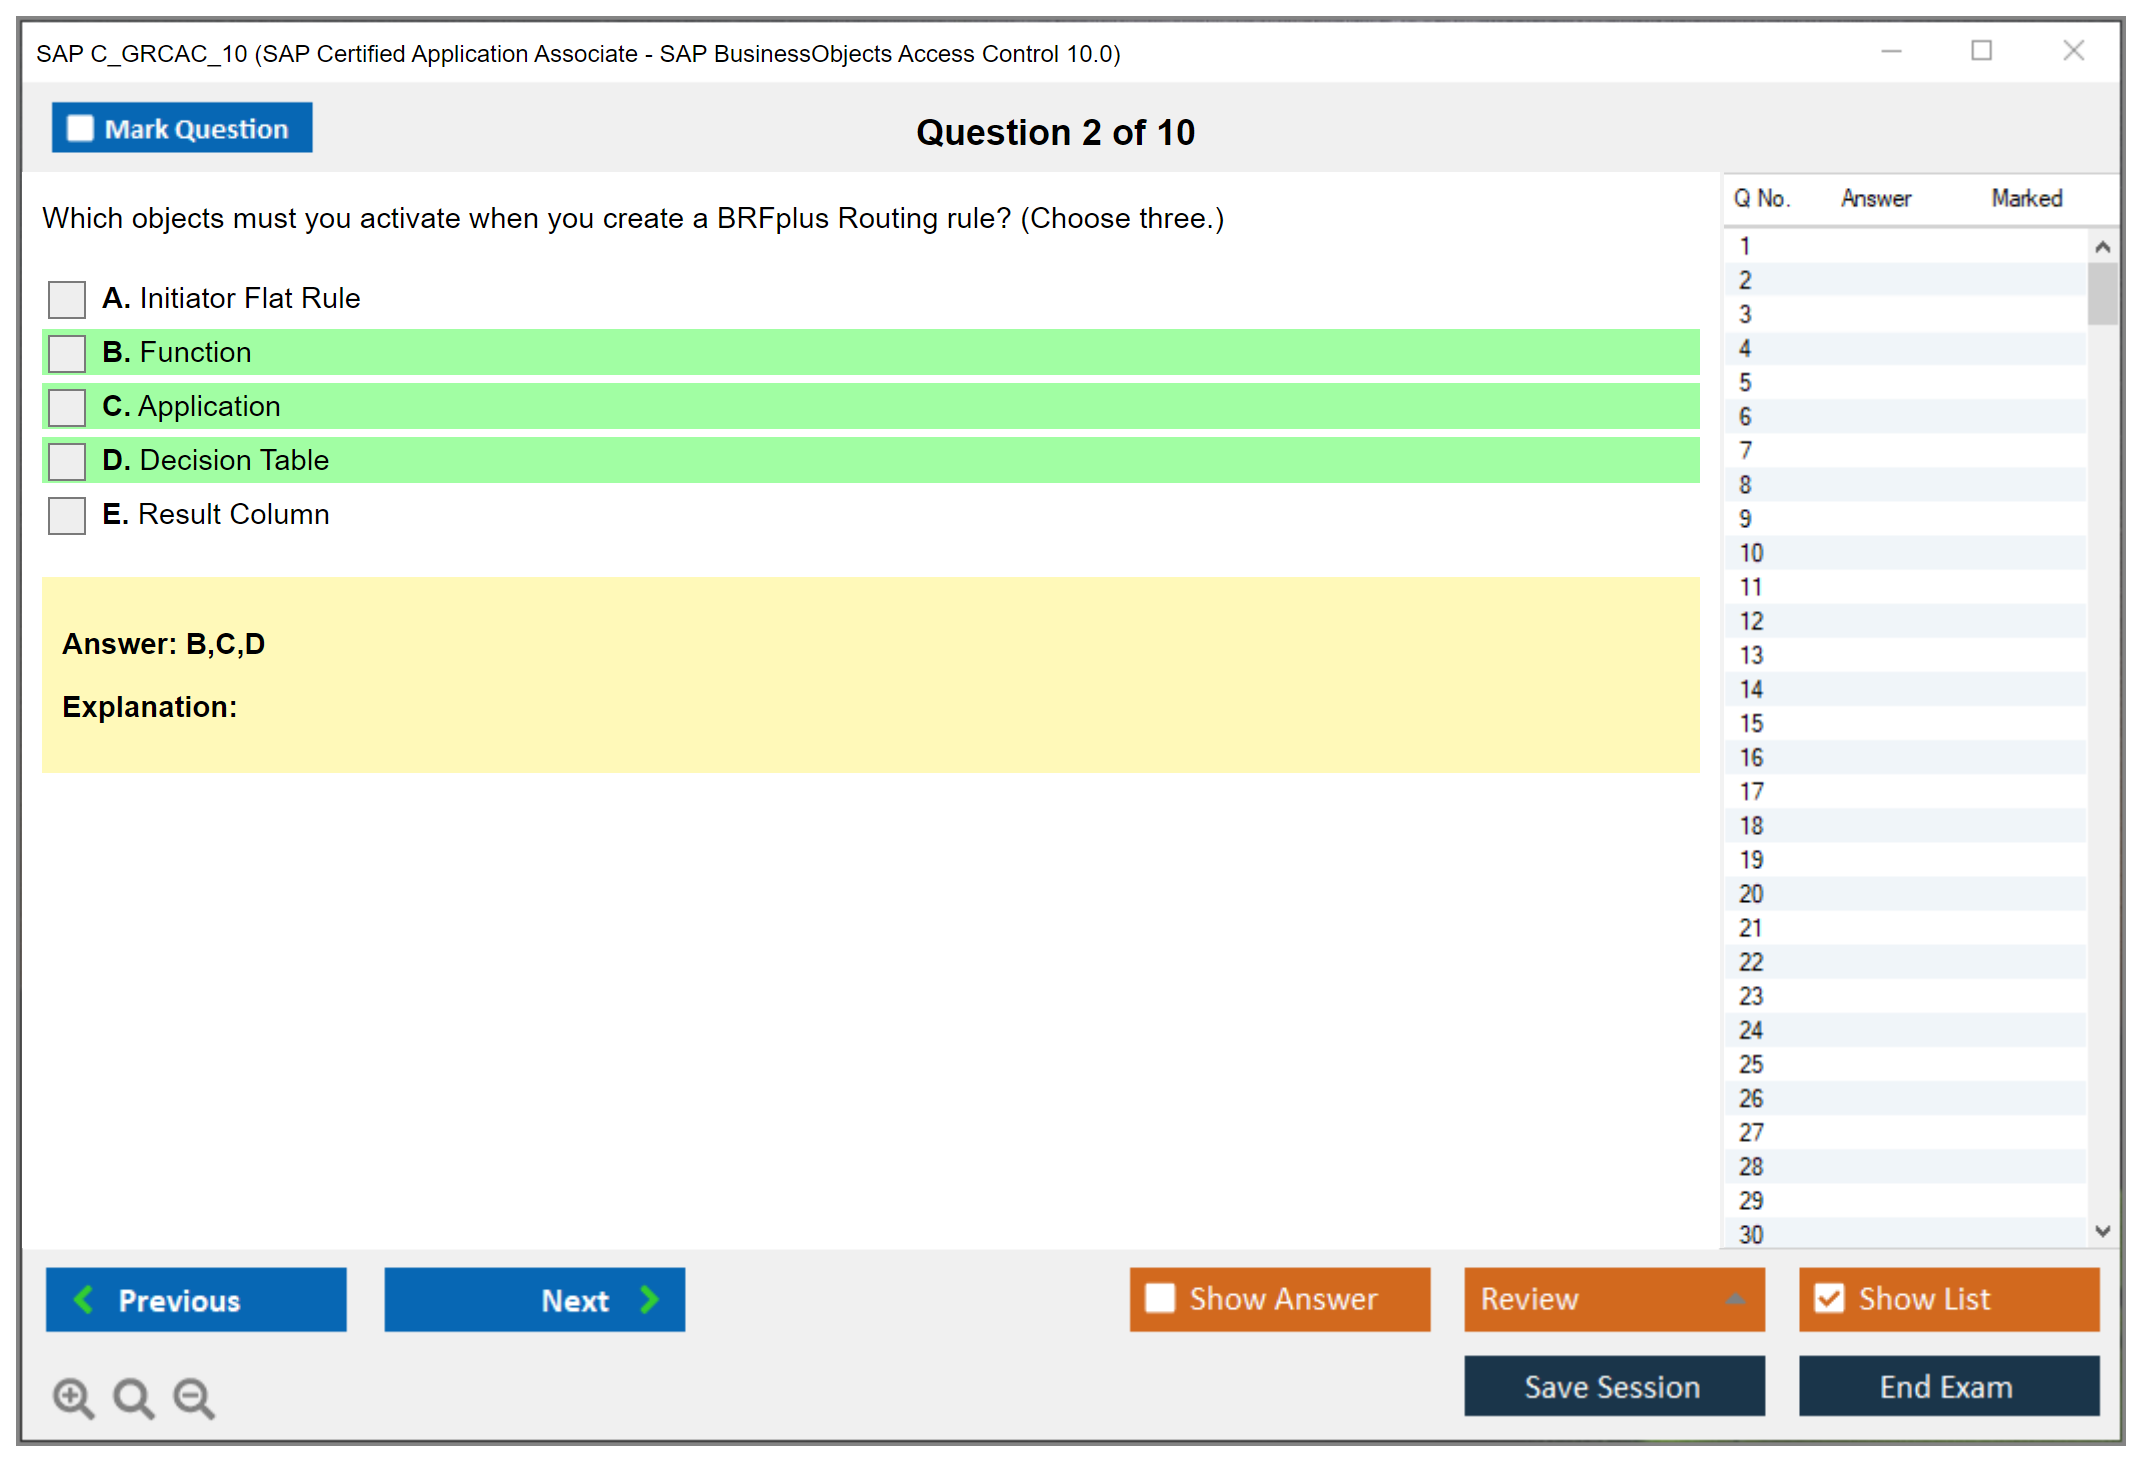Select question 10 in the list

pos(1751,553)
